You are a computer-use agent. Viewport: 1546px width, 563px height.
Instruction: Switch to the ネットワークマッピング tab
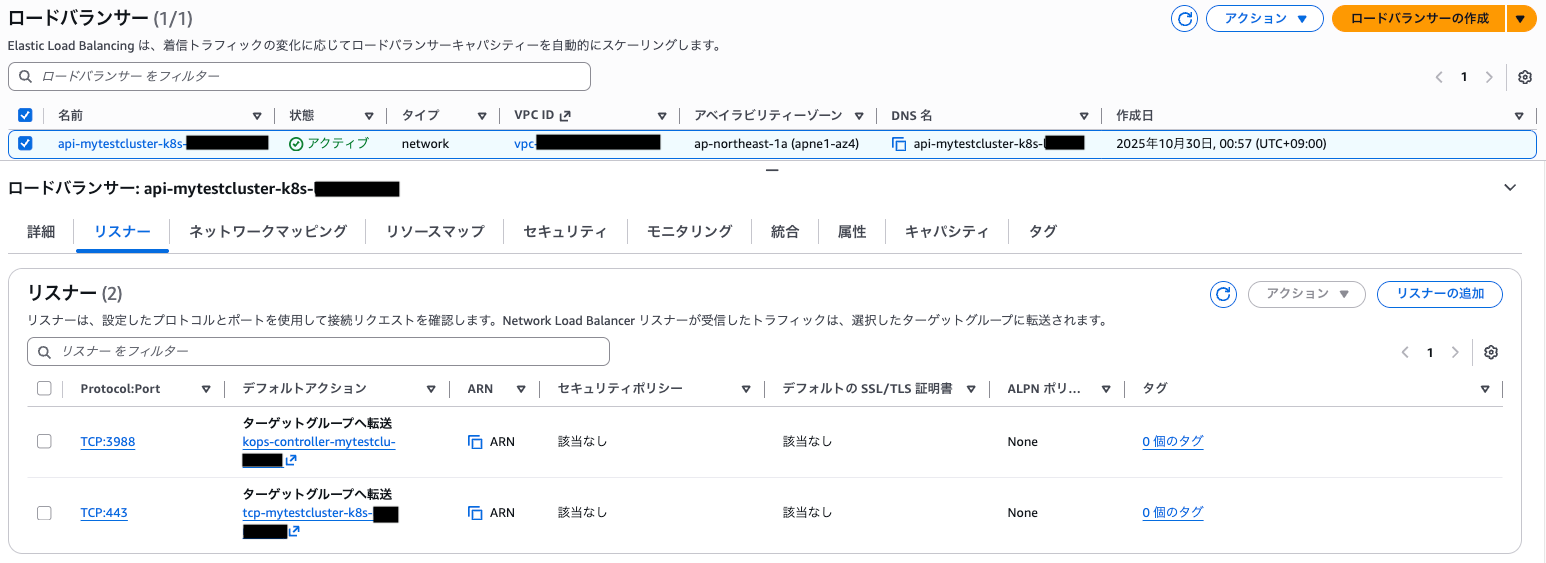coord(268,232)
